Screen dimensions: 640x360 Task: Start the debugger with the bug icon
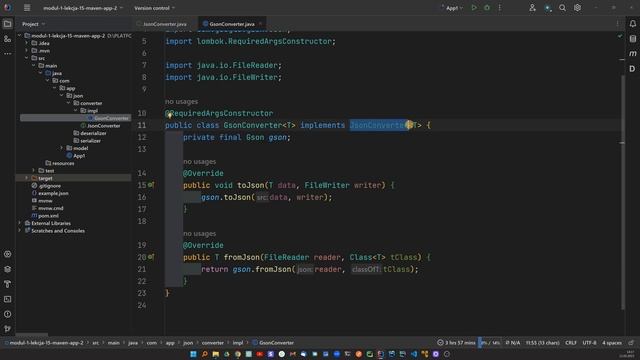pos(487,8)
